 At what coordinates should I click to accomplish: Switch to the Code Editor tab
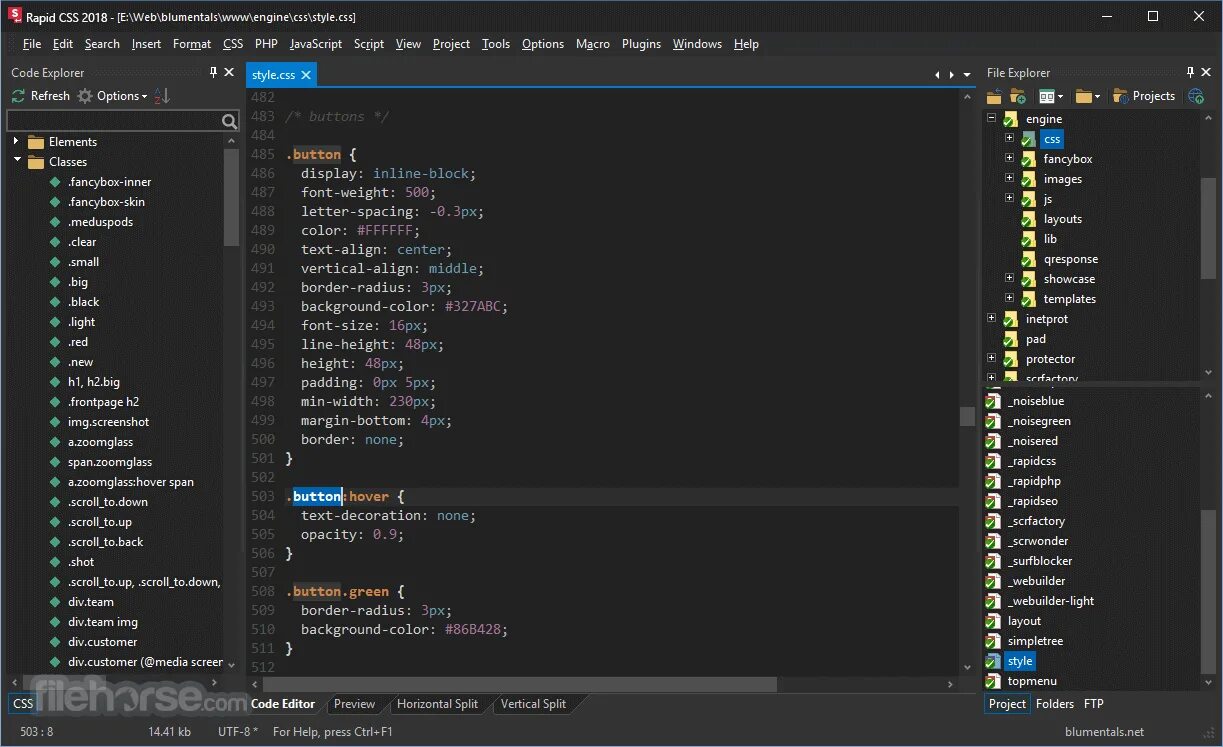[x=283, y=704]
